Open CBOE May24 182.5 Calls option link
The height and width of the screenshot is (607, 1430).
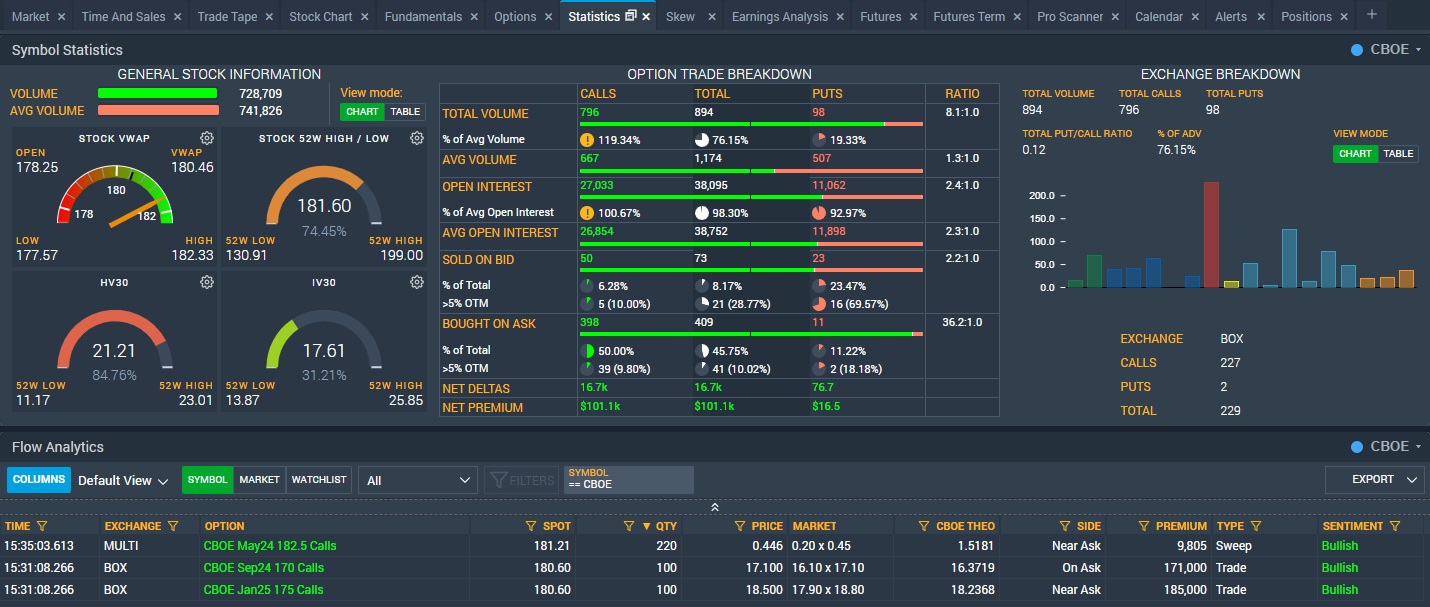click(270, 546)
